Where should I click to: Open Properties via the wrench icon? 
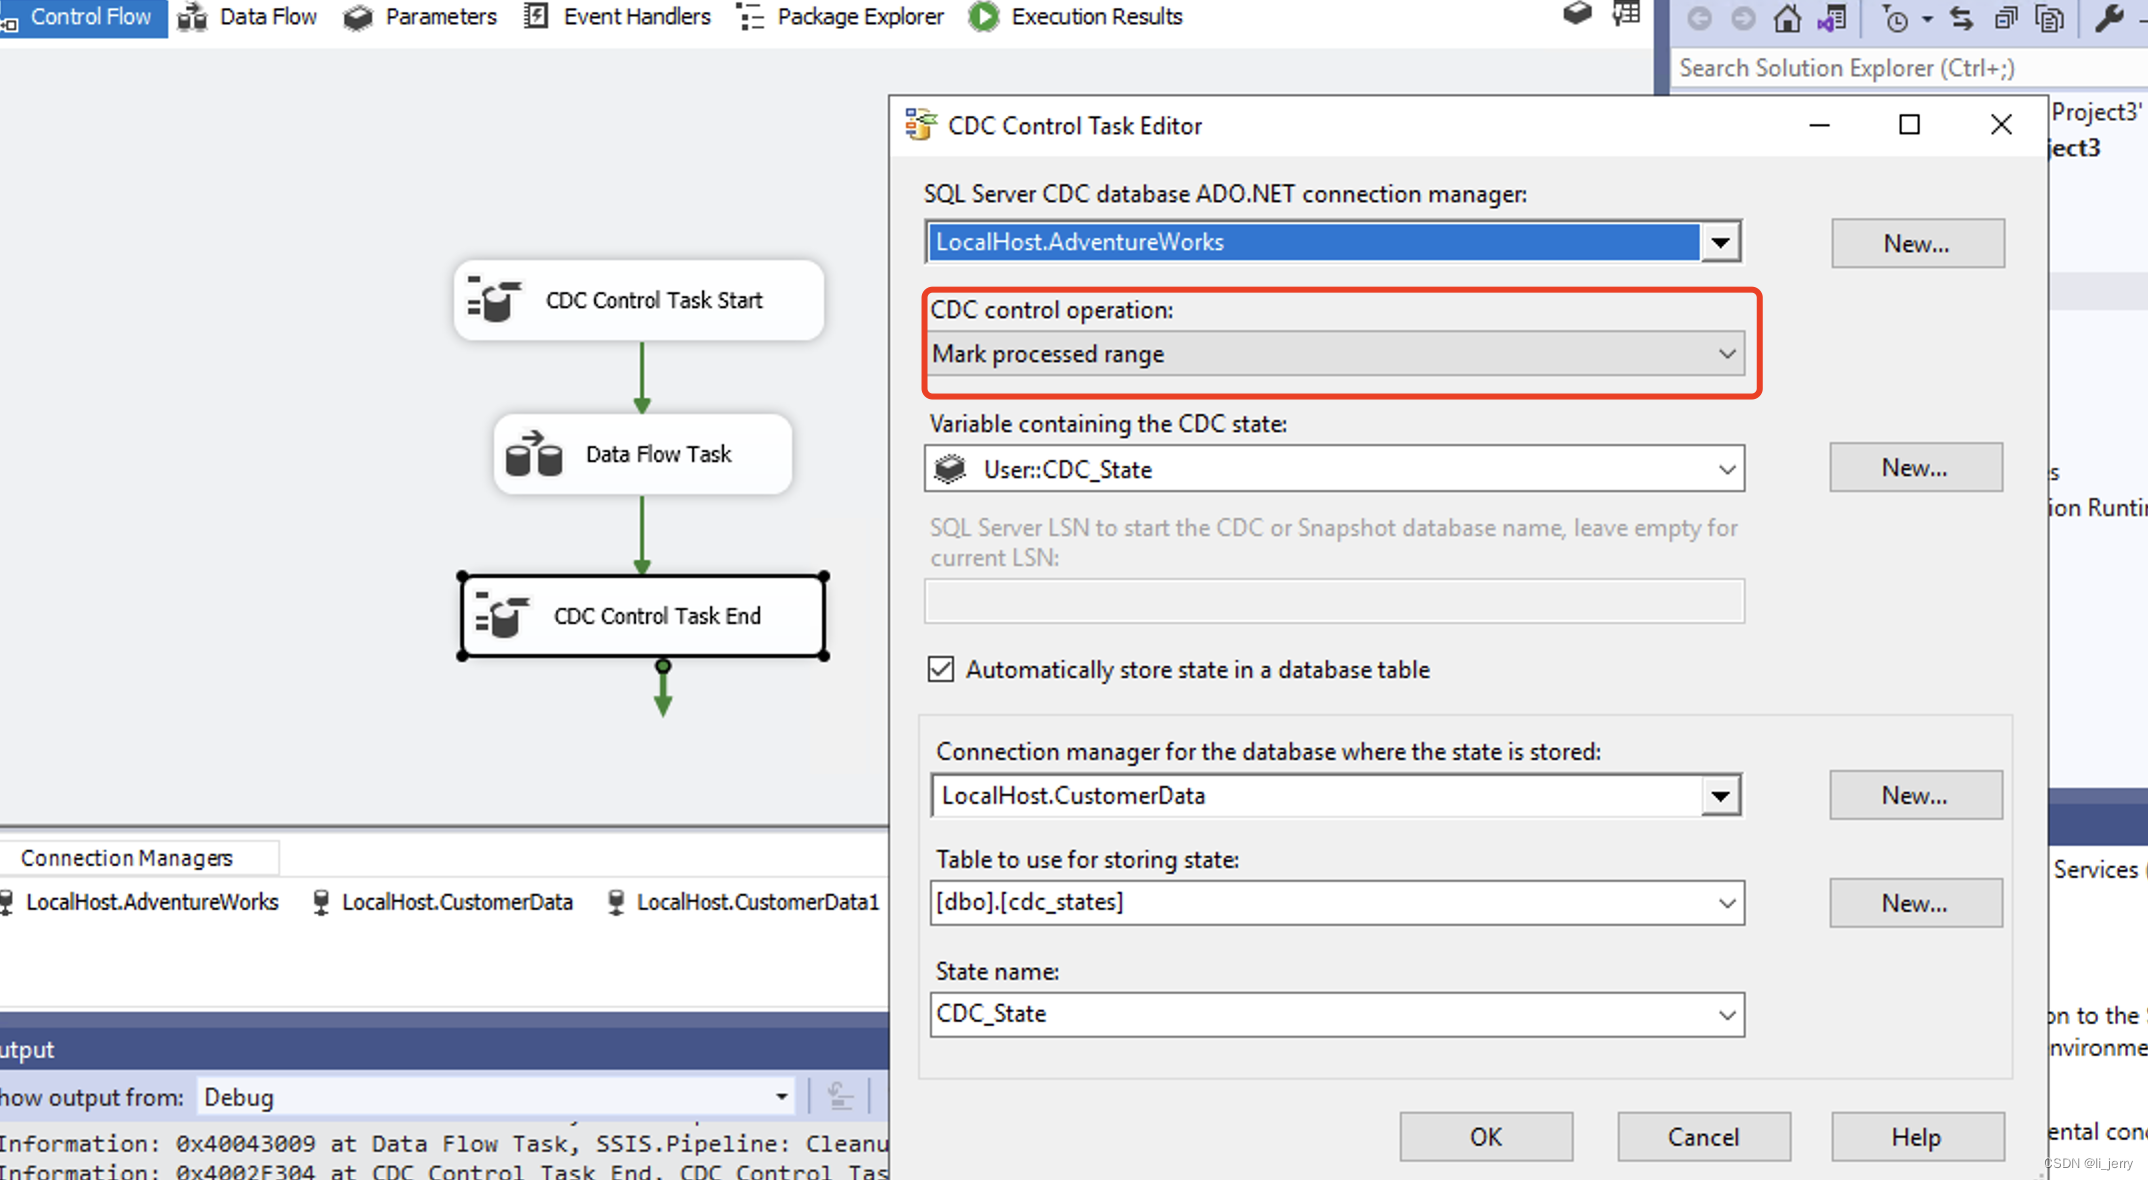2109,18
